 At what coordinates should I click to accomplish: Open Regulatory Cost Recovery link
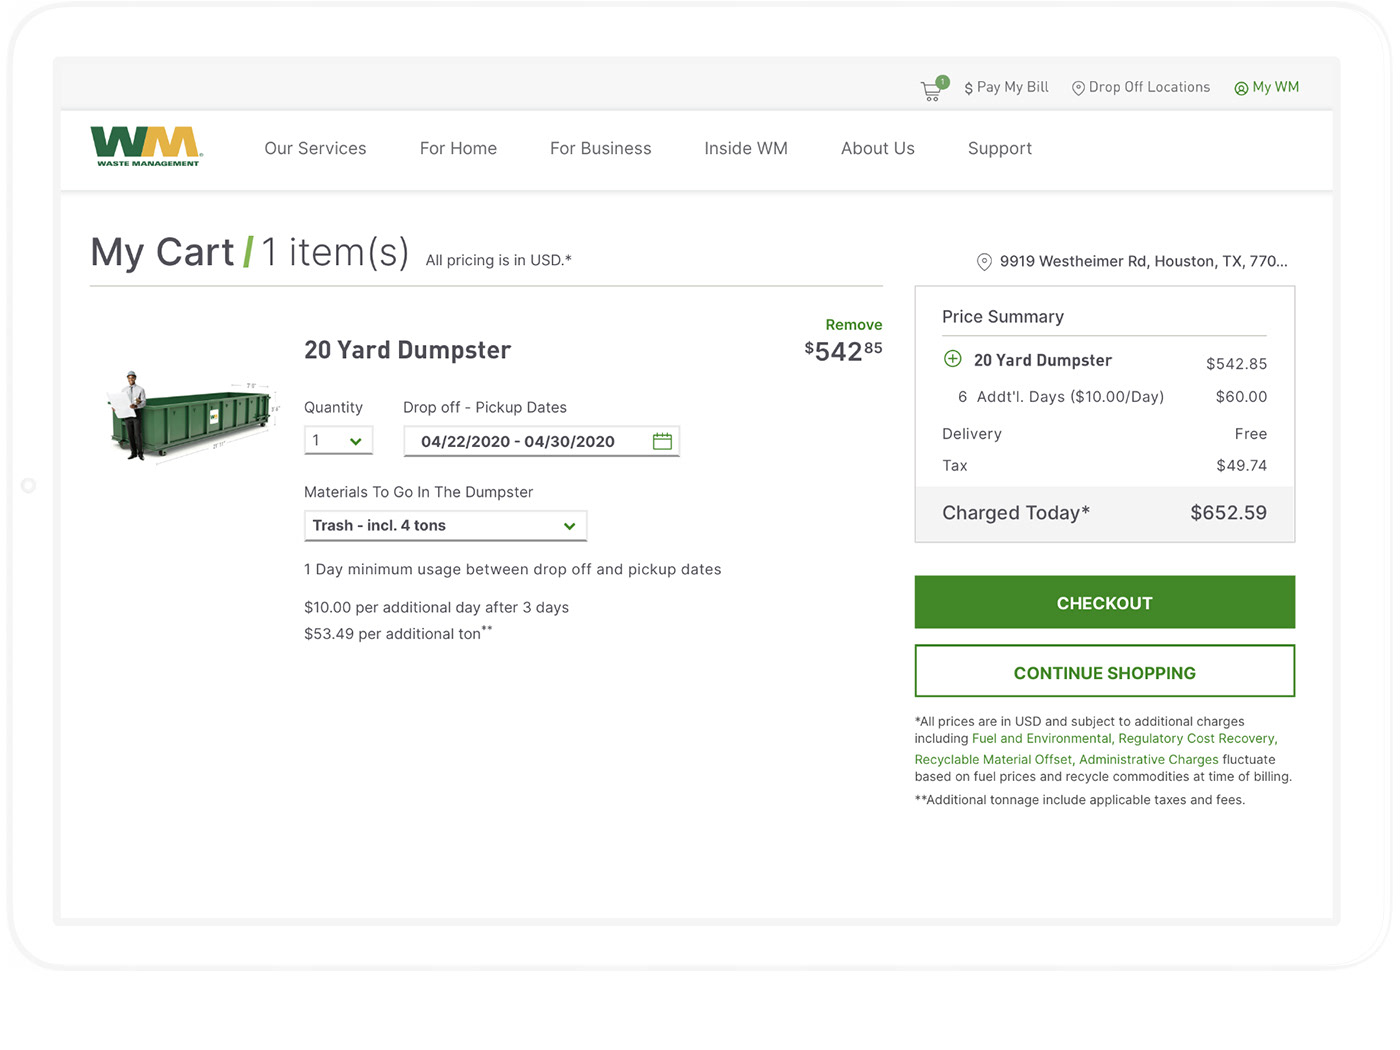(1197, 739)
